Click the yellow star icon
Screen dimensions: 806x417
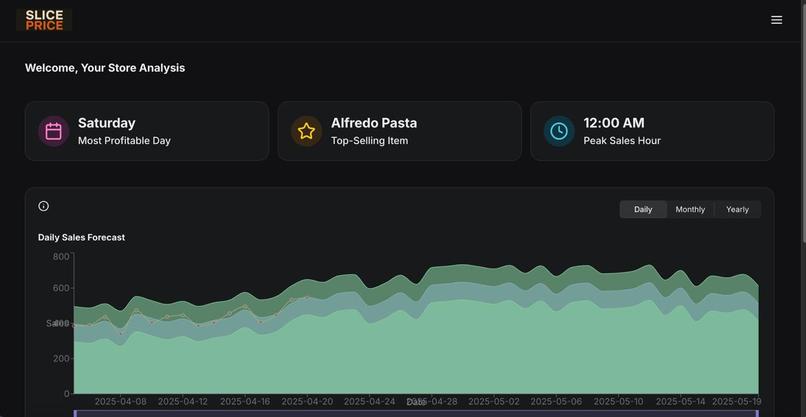tap(306, 131)
